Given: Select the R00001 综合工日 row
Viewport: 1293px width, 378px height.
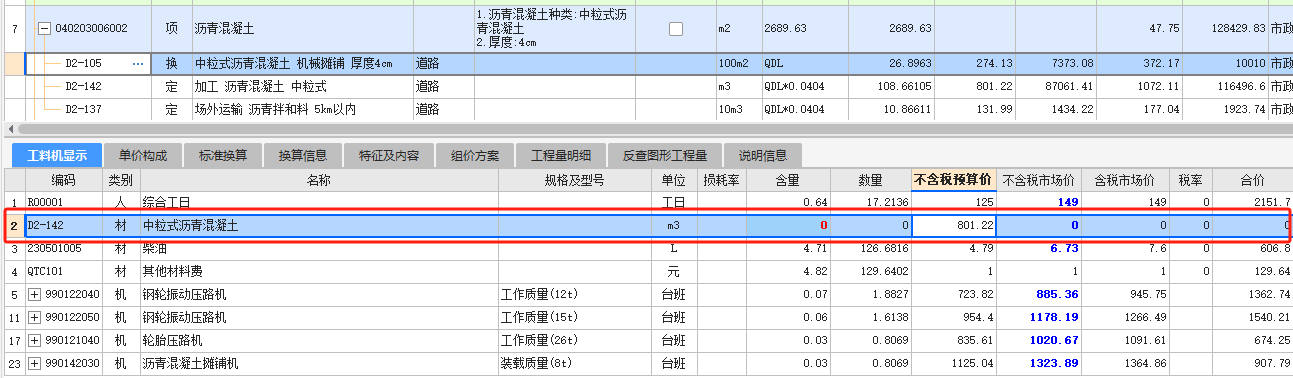Looking at the screenshot, I should click(x=646, y=203).
